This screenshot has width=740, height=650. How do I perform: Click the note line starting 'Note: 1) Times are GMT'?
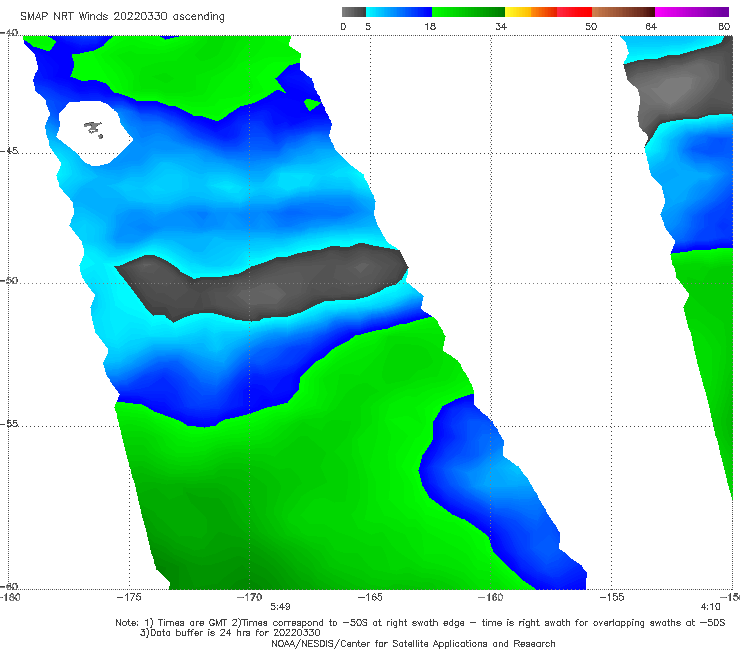coord(420,623)
